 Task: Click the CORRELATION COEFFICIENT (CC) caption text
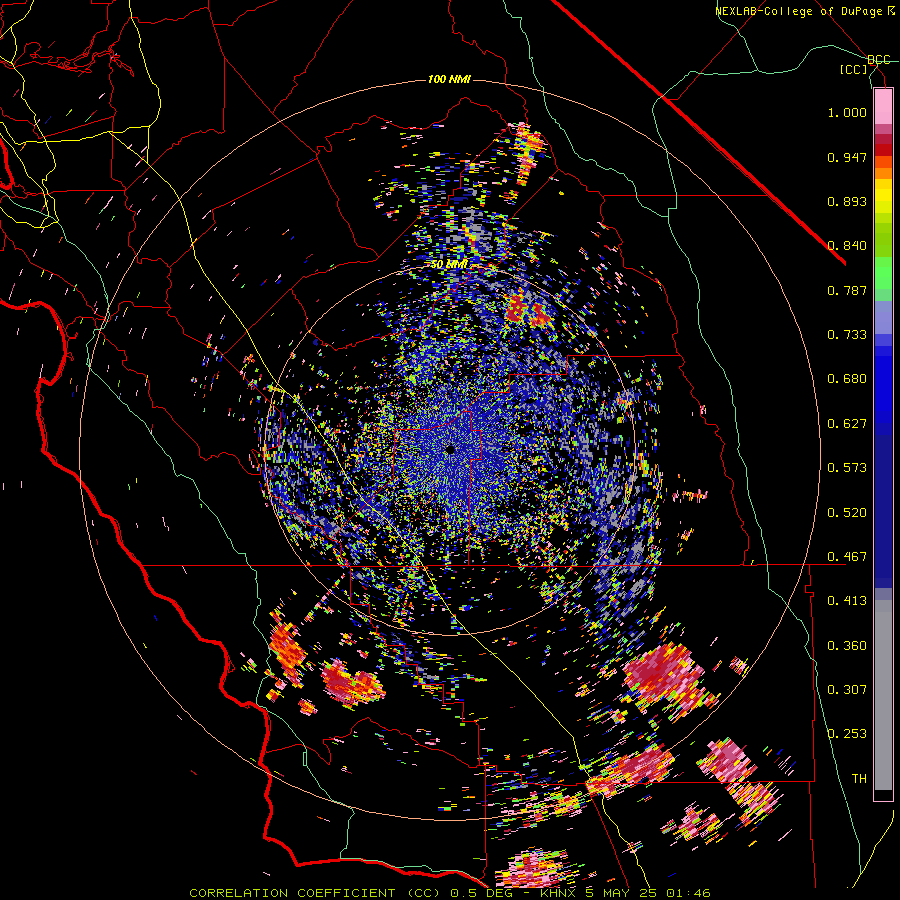(315, 893)
